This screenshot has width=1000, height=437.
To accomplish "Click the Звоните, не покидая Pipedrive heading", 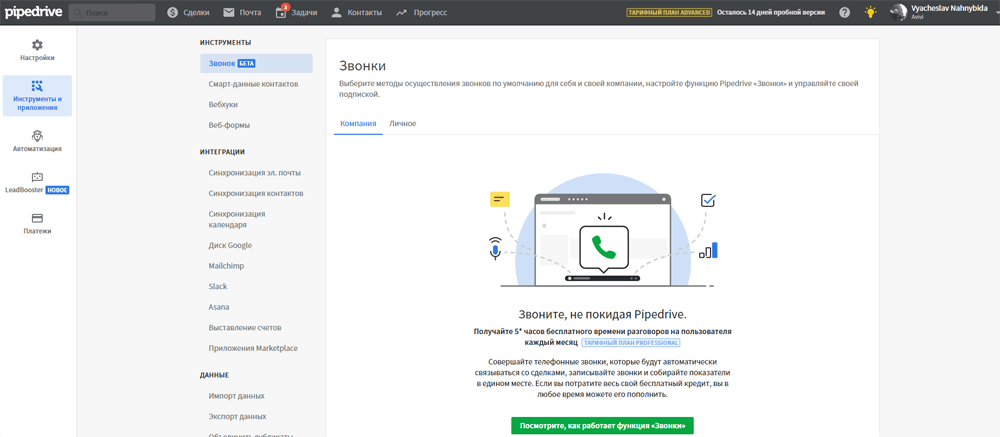I will (x=603, y=314).
